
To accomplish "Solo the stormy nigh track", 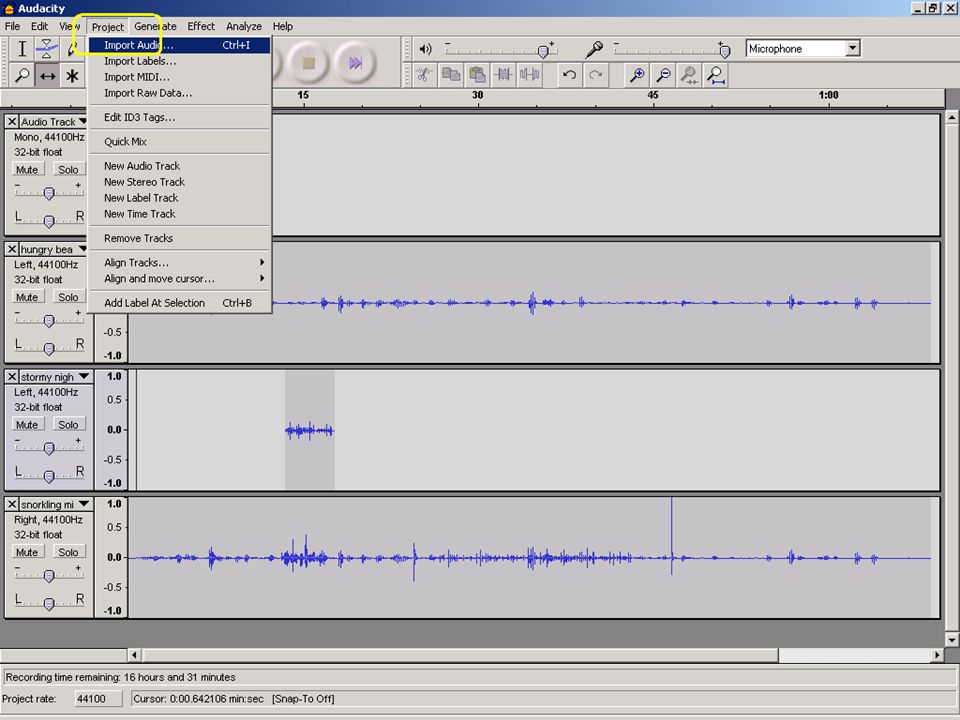I will [x=68, y=424].
